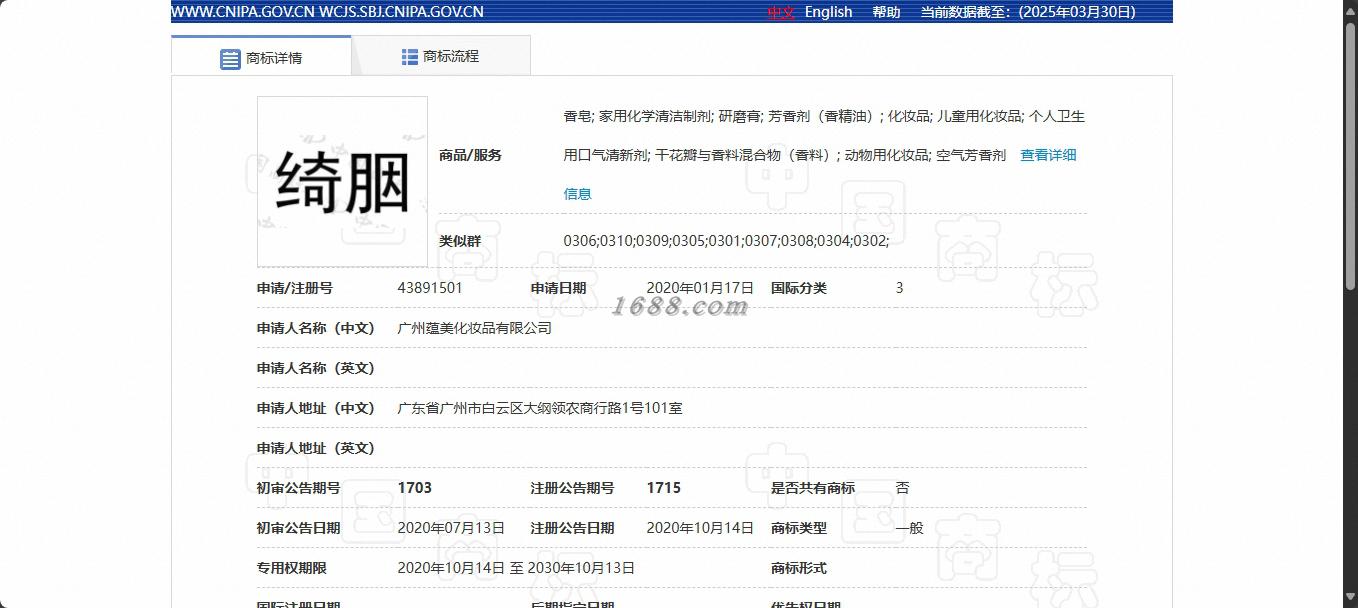Switch language to 中文
The height and width of the screenshot is (608, 1358).
781,12
